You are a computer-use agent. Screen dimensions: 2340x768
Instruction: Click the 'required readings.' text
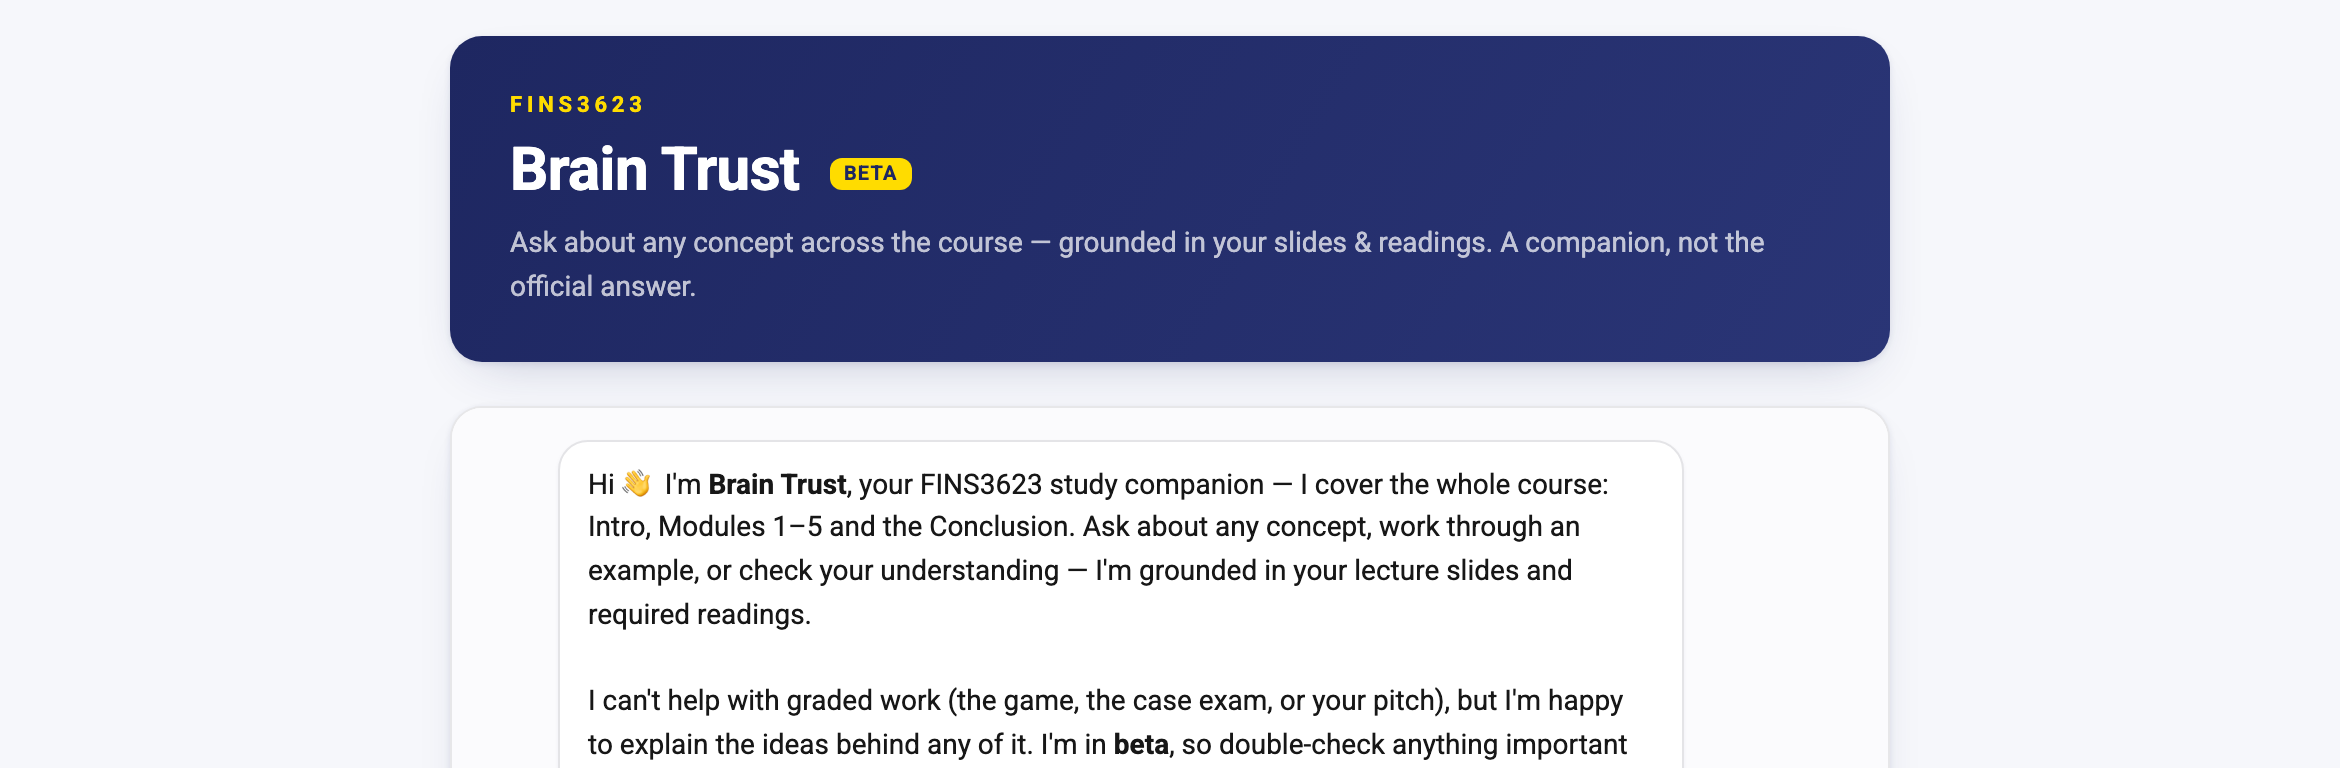[x=699, y=614]
